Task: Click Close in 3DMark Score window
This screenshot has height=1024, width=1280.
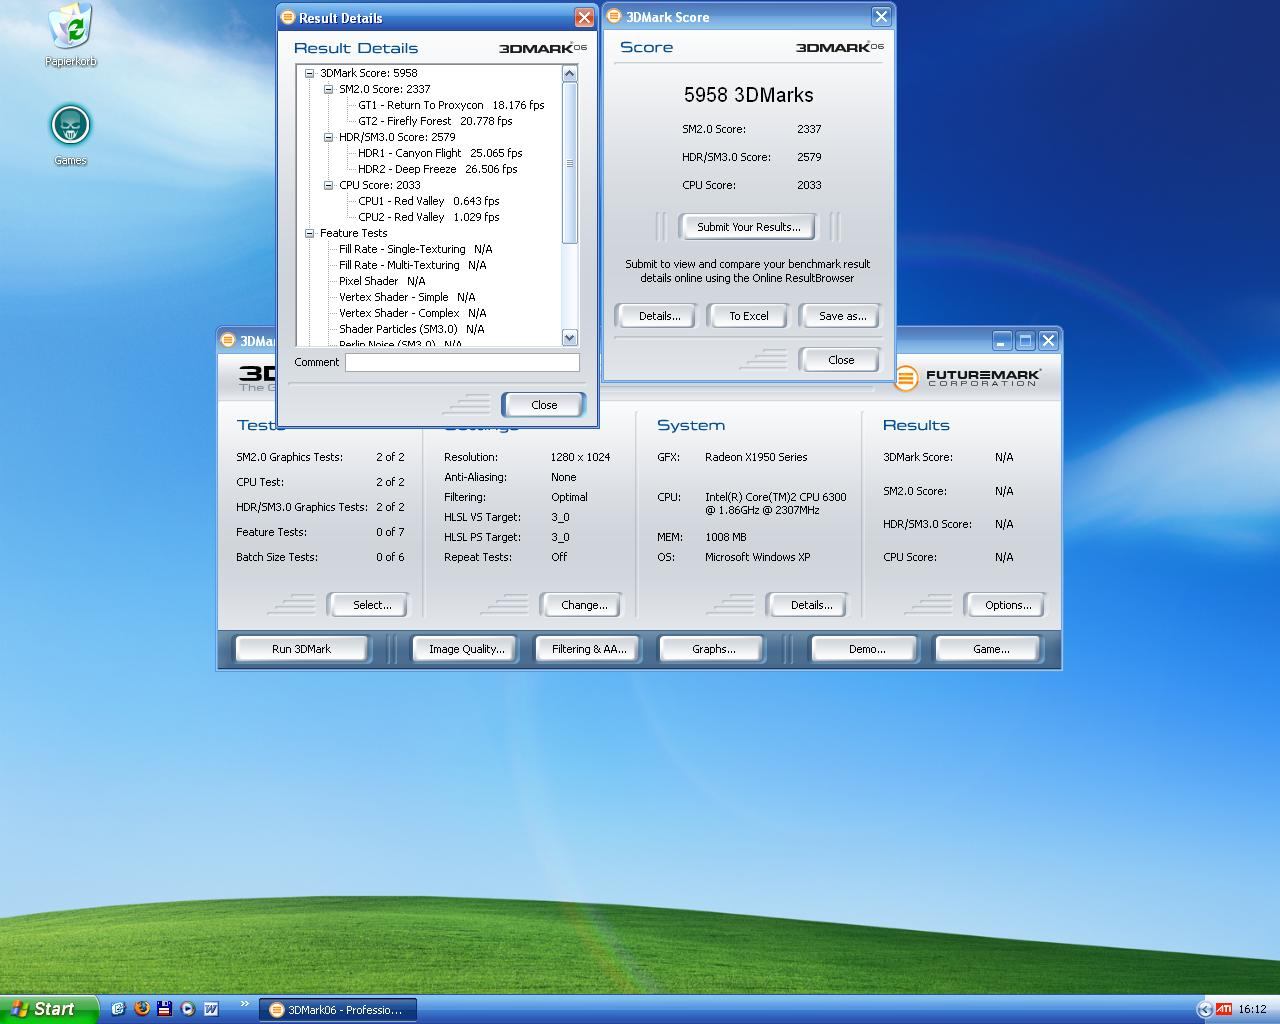Action: (841, 360)
